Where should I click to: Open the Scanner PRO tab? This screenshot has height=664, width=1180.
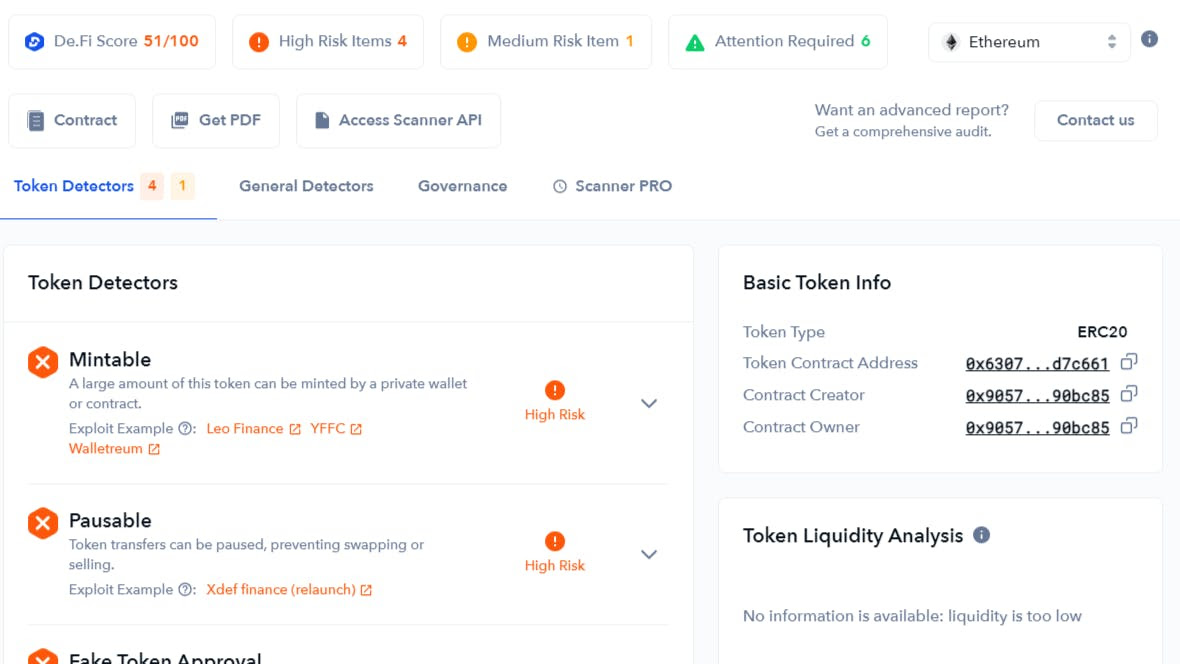(612, 186)
